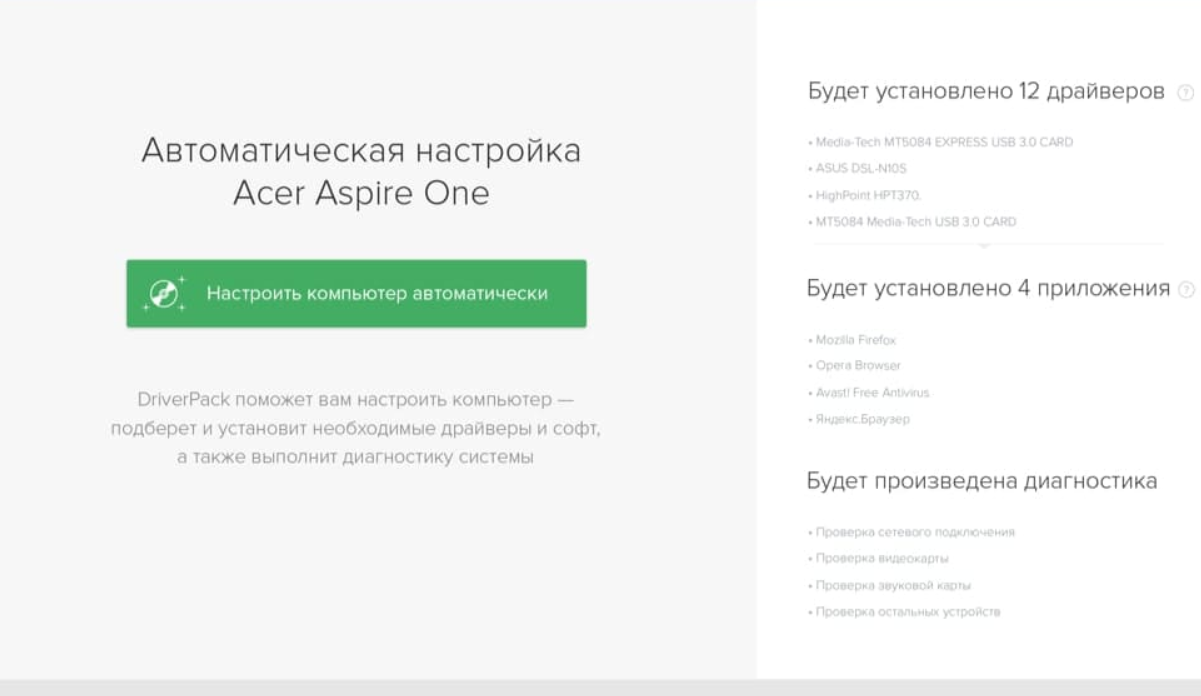Viewport: 1201px width, 696px height.
Task: Click the 'Автоматическая настройка Acer Aspire One' title
Action: [361, 171]
